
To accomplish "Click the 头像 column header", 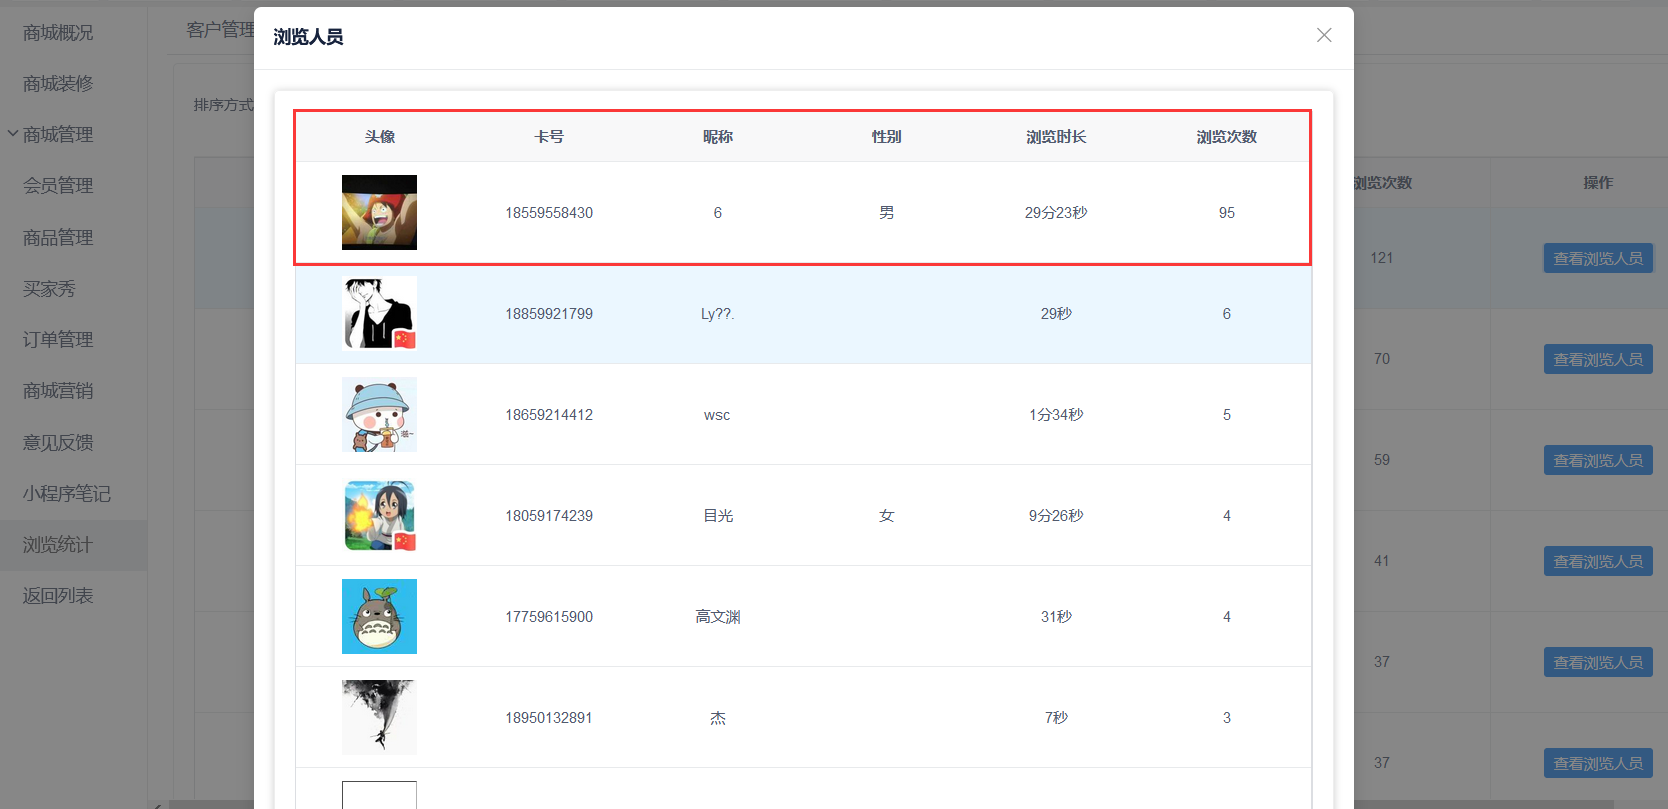I will click(x=380, y=137).
